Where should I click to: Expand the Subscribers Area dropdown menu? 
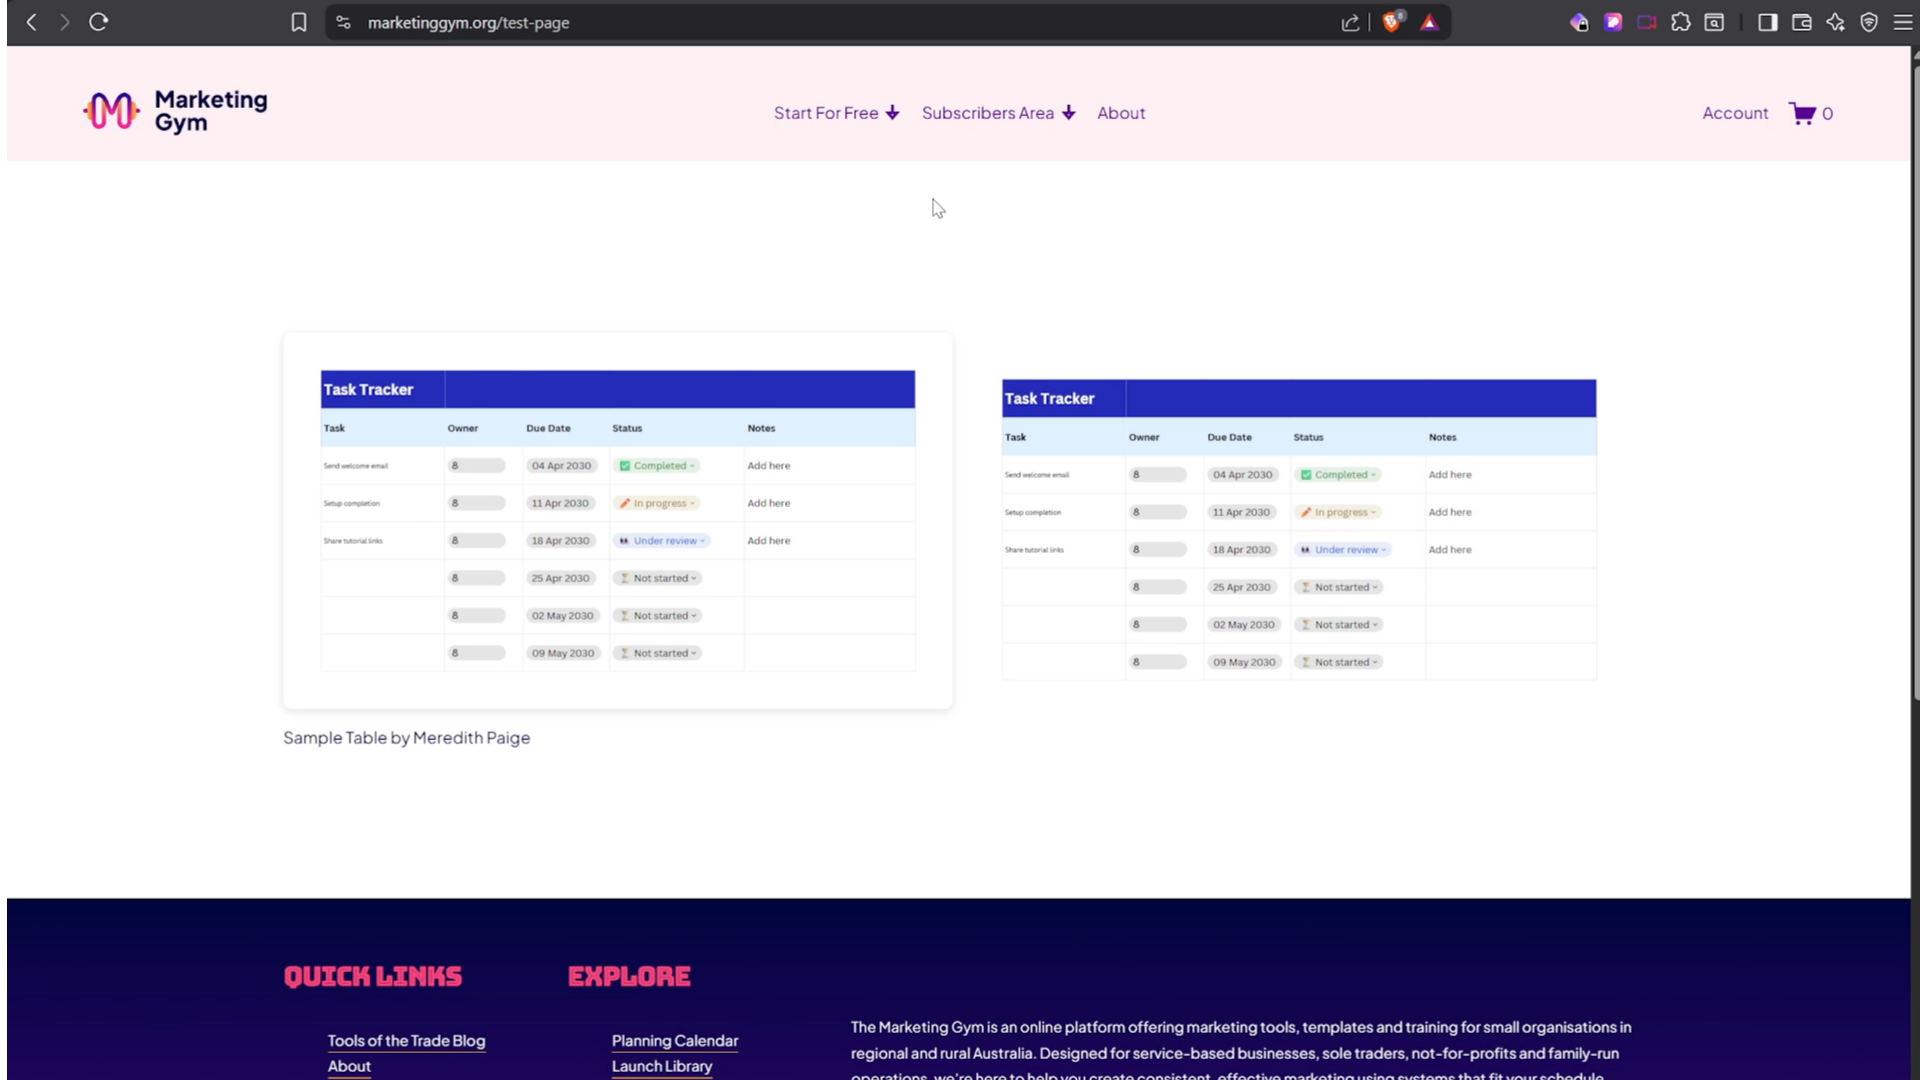coord(998,113)
